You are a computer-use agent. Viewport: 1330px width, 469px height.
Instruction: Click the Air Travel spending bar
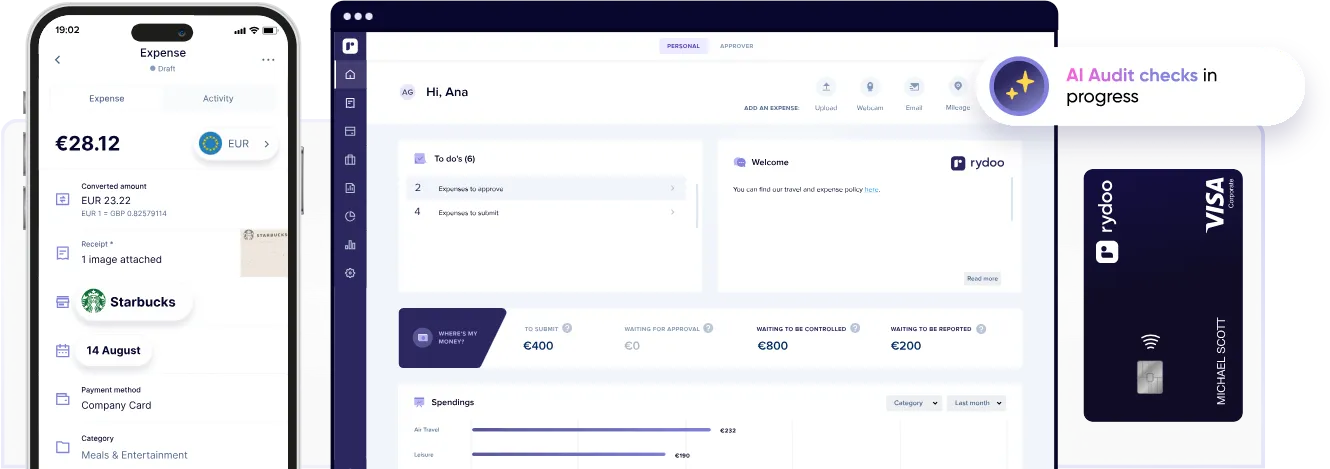click(x=593, y=430)
